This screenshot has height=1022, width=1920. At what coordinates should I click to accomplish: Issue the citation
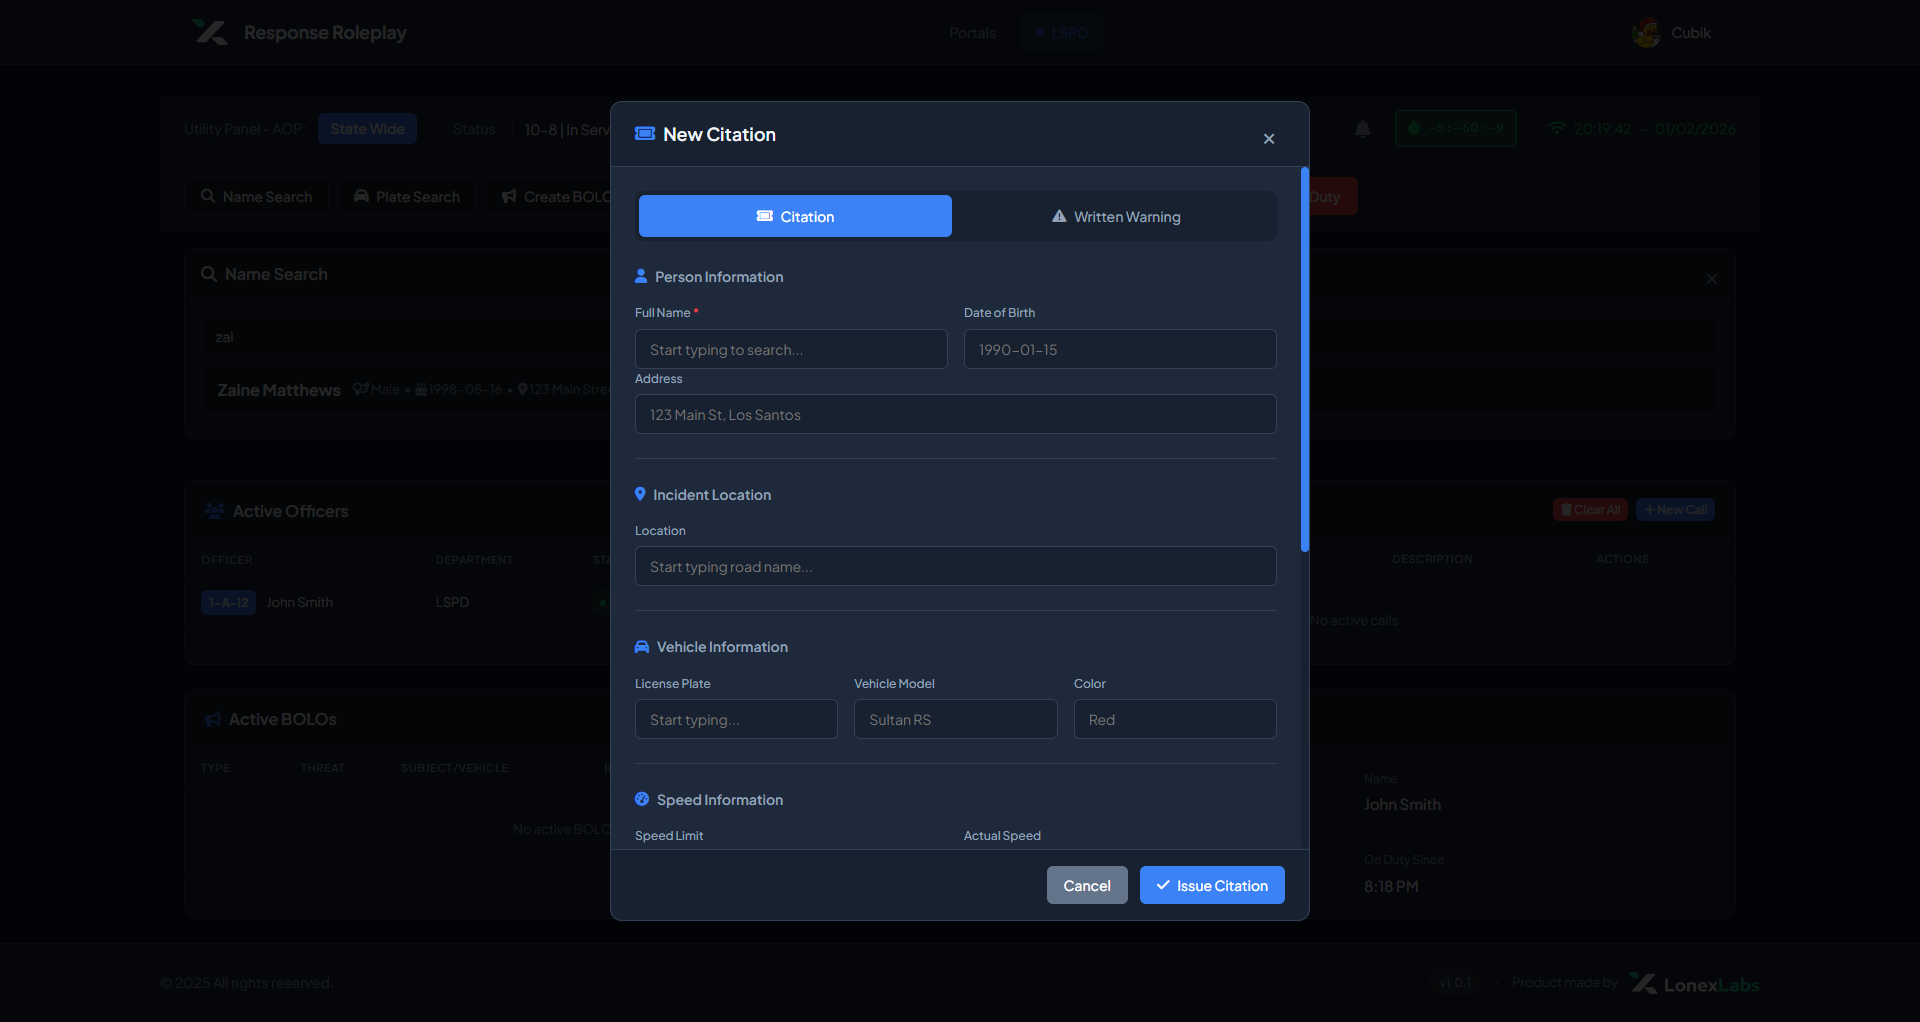coord(1212,886)
